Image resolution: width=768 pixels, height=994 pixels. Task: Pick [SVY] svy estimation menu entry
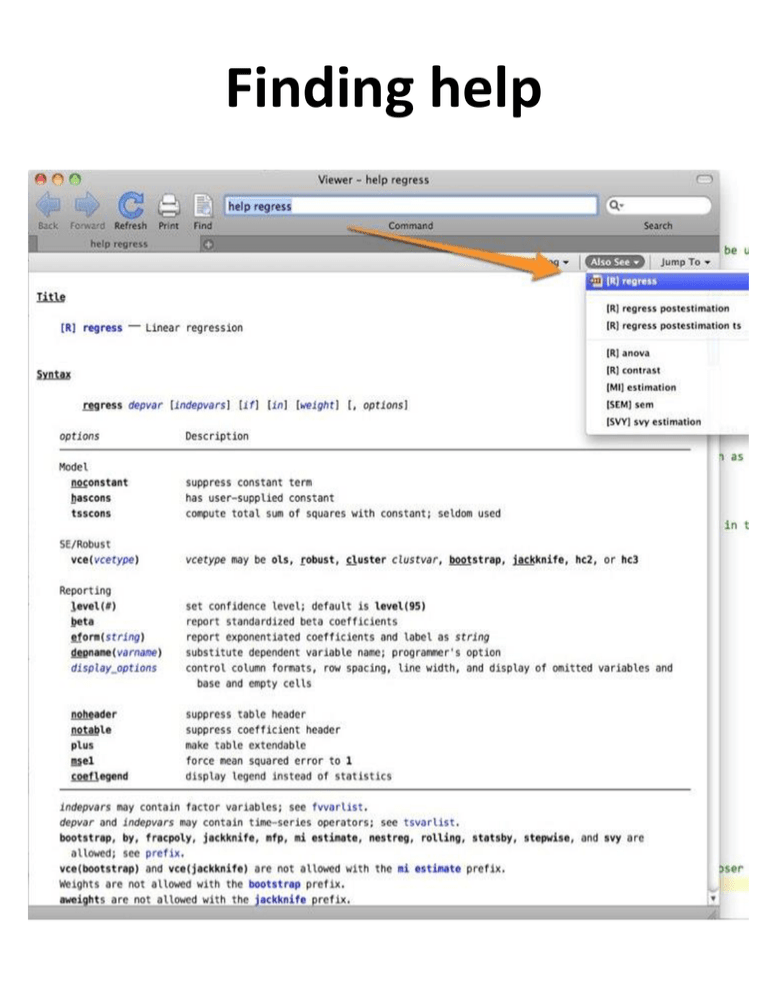click(x=653, y=422)
